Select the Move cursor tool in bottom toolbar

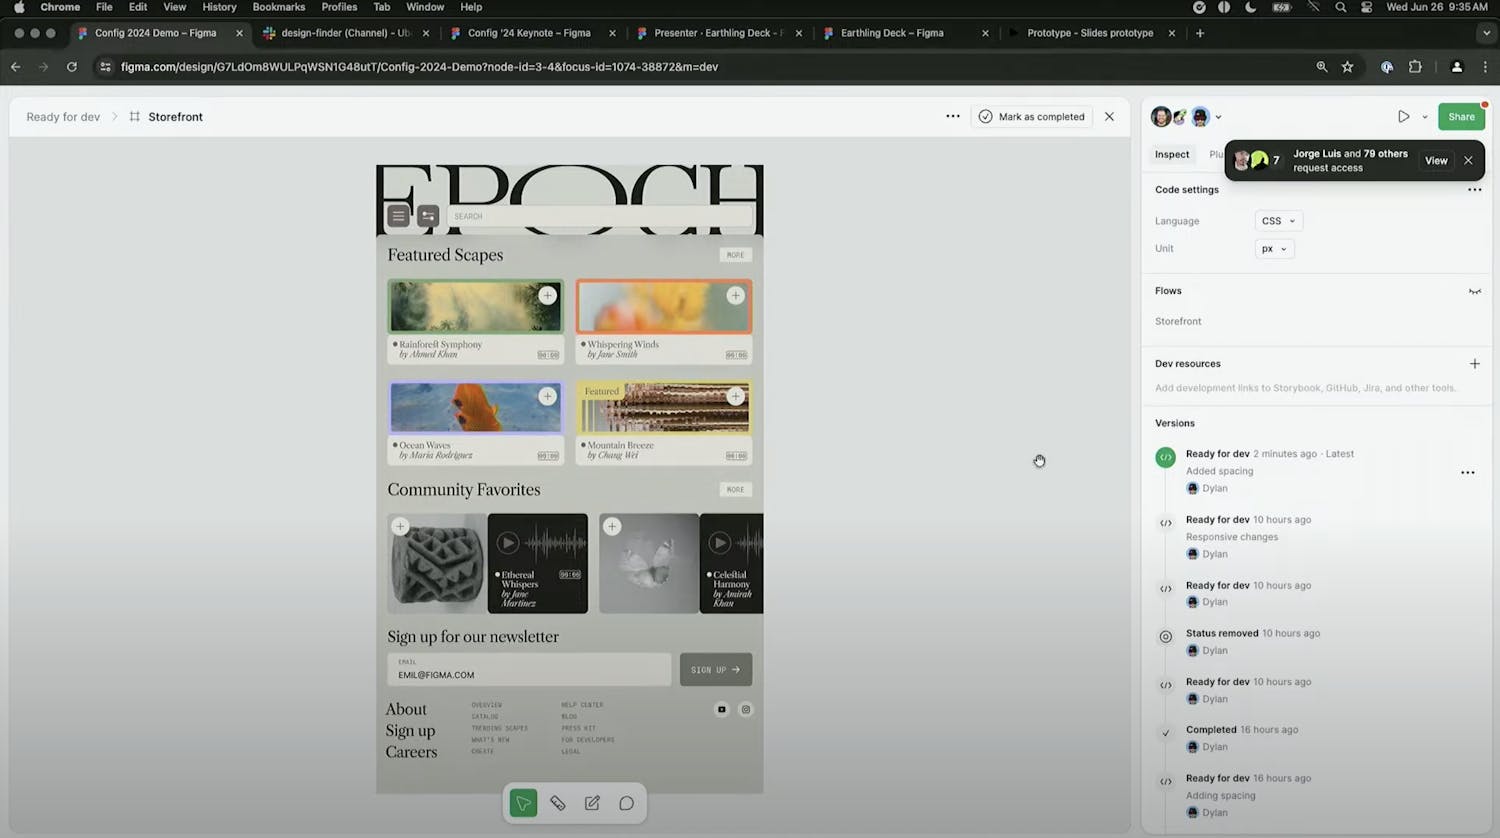pyautogui.click(x=523, y=803)
